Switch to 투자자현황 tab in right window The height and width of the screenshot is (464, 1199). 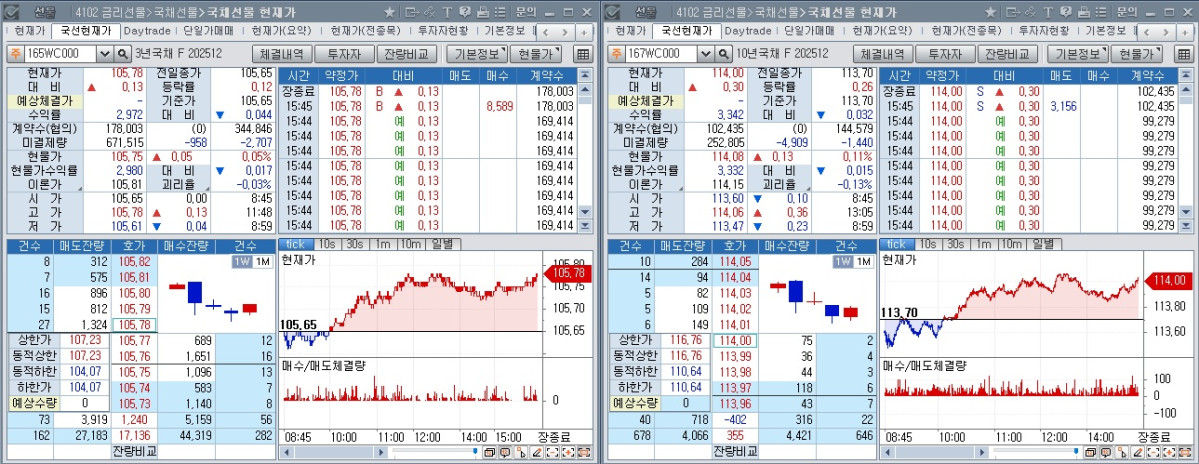click(x=1045, y=31)
